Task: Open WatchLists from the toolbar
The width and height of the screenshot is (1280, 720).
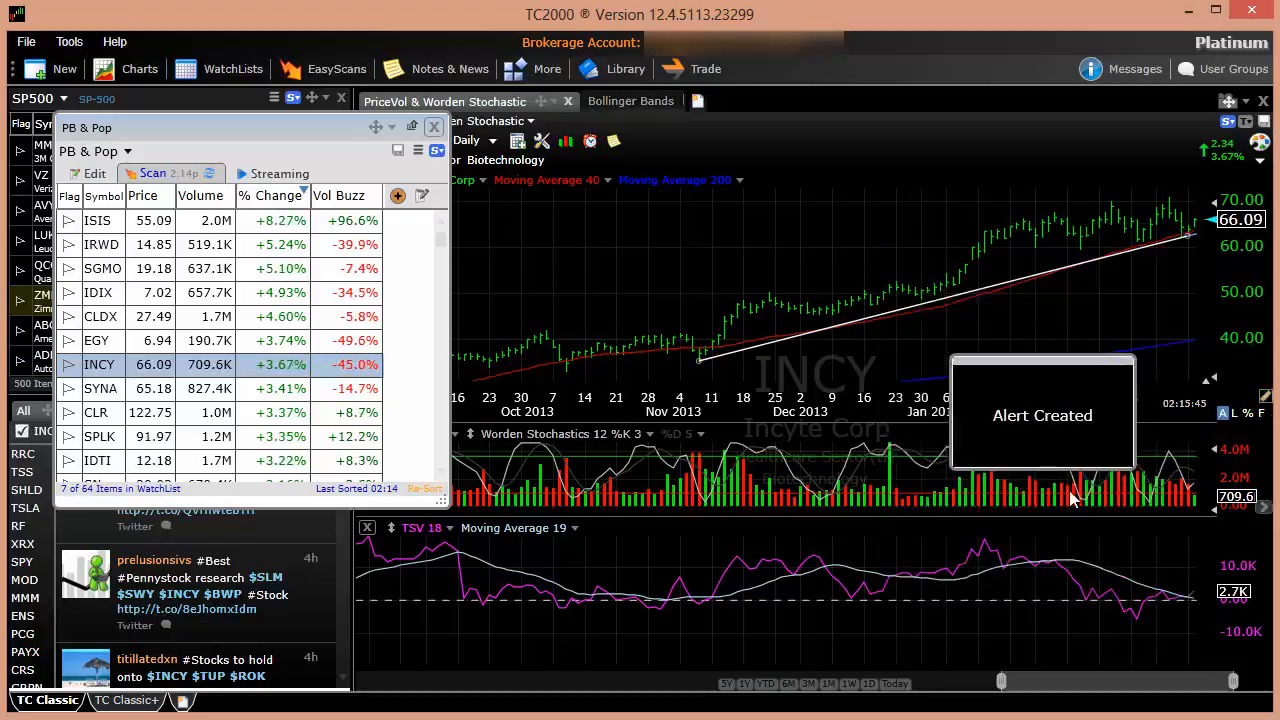Action: click(219, 69)
